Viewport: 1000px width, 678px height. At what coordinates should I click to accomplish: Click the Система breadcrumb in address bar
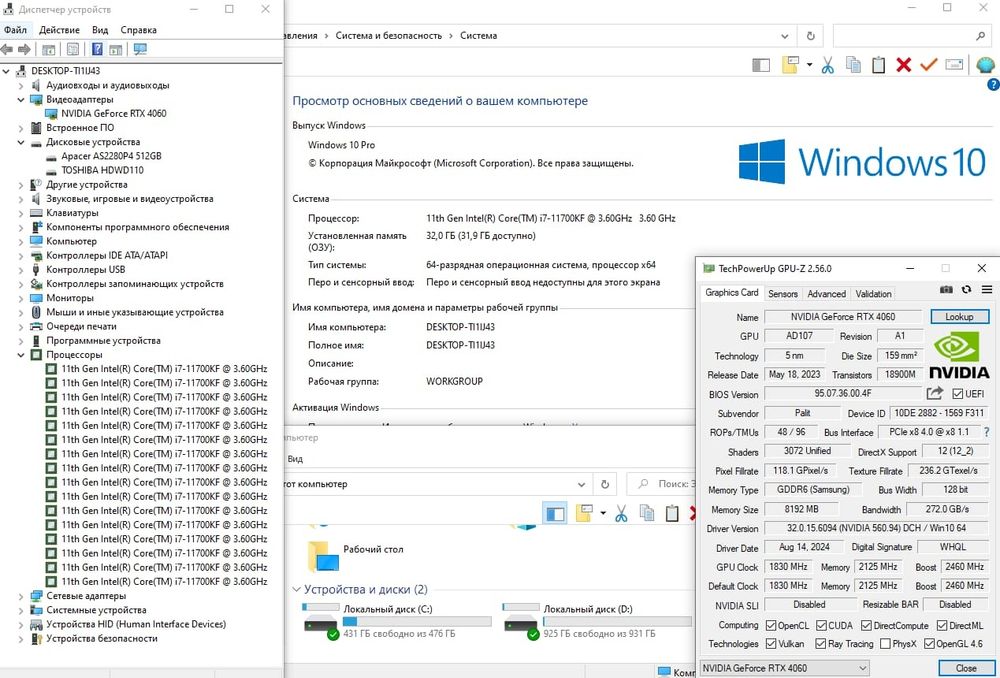[478, 36]
